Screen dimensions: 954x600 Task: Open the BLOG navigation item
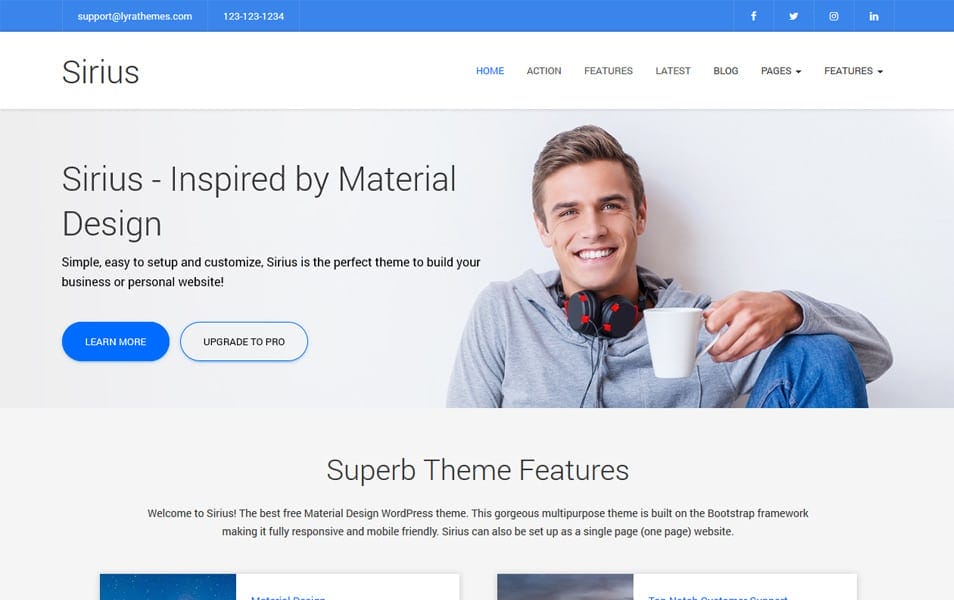click(725, 71)
